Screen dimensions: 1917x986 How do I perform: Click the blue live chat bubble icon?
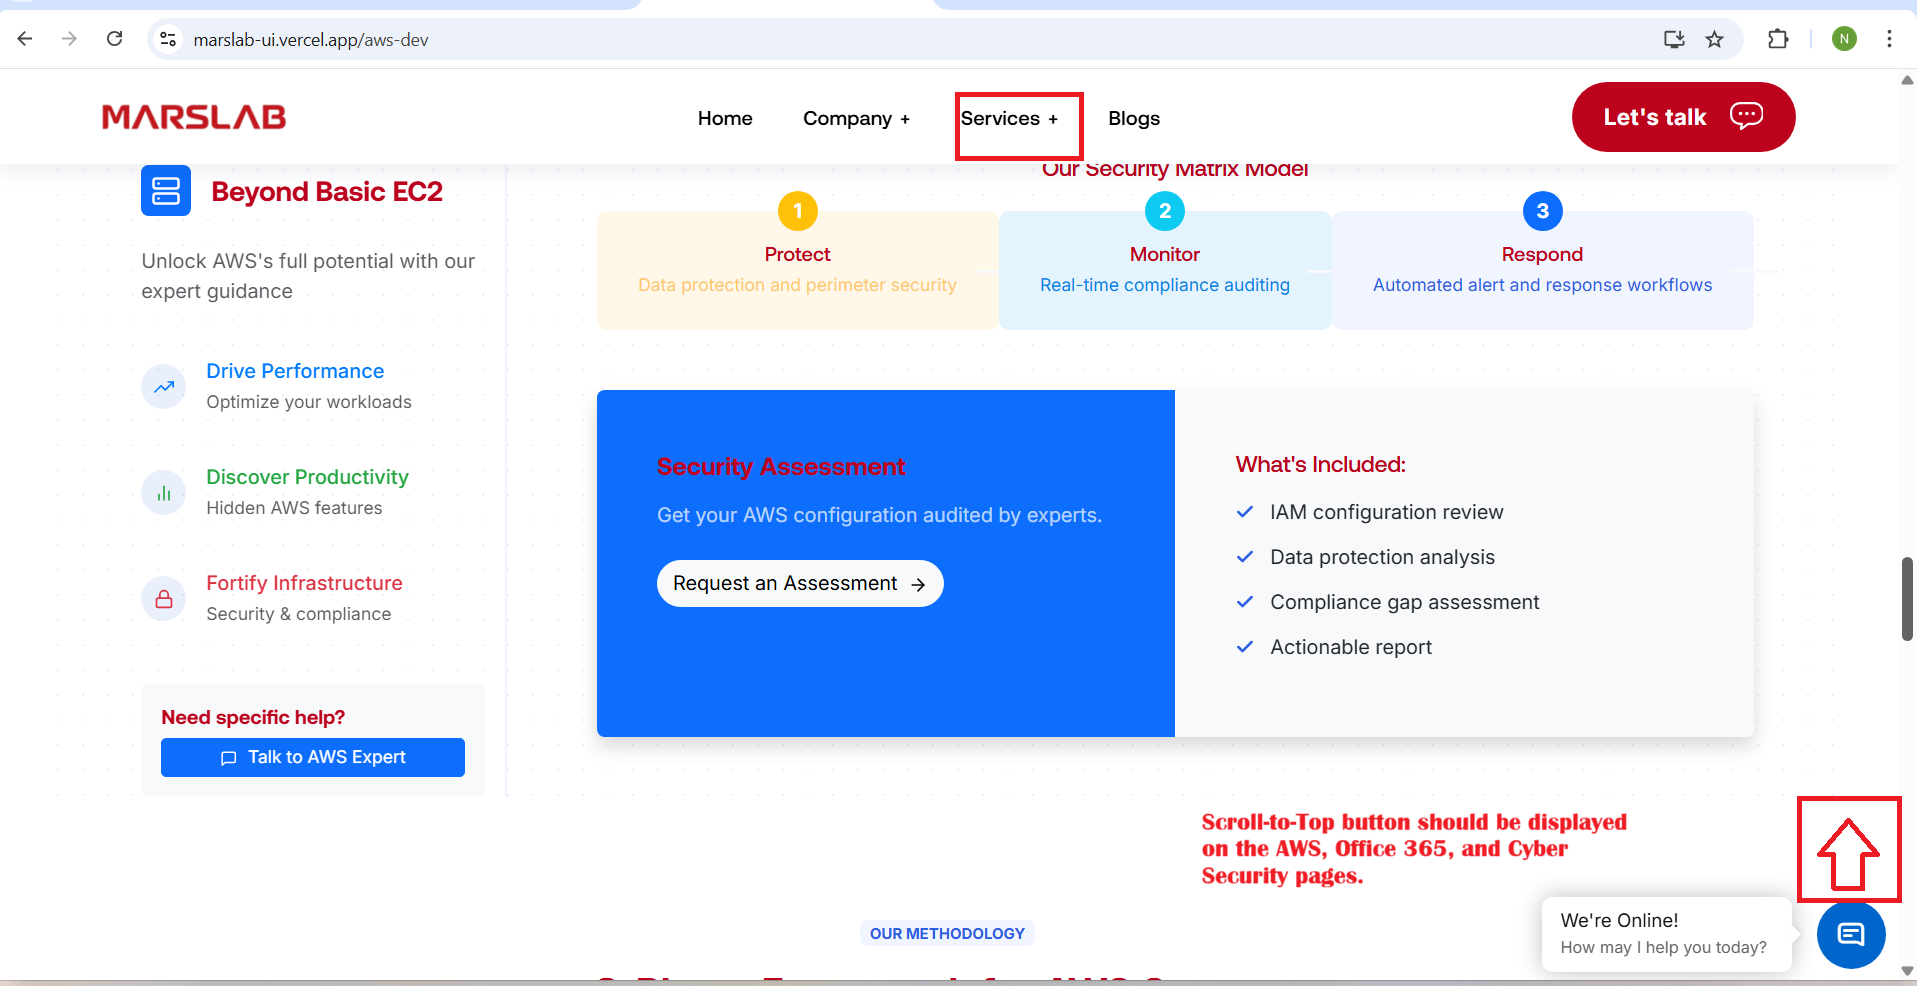coord(1850,935)
